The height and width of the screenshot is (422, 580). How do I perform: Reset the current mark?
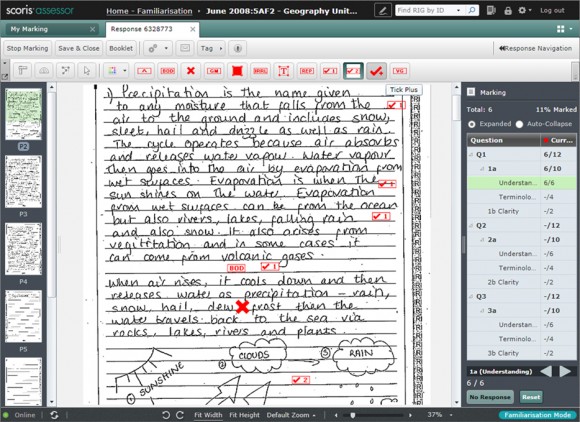[x=531, y=397]
